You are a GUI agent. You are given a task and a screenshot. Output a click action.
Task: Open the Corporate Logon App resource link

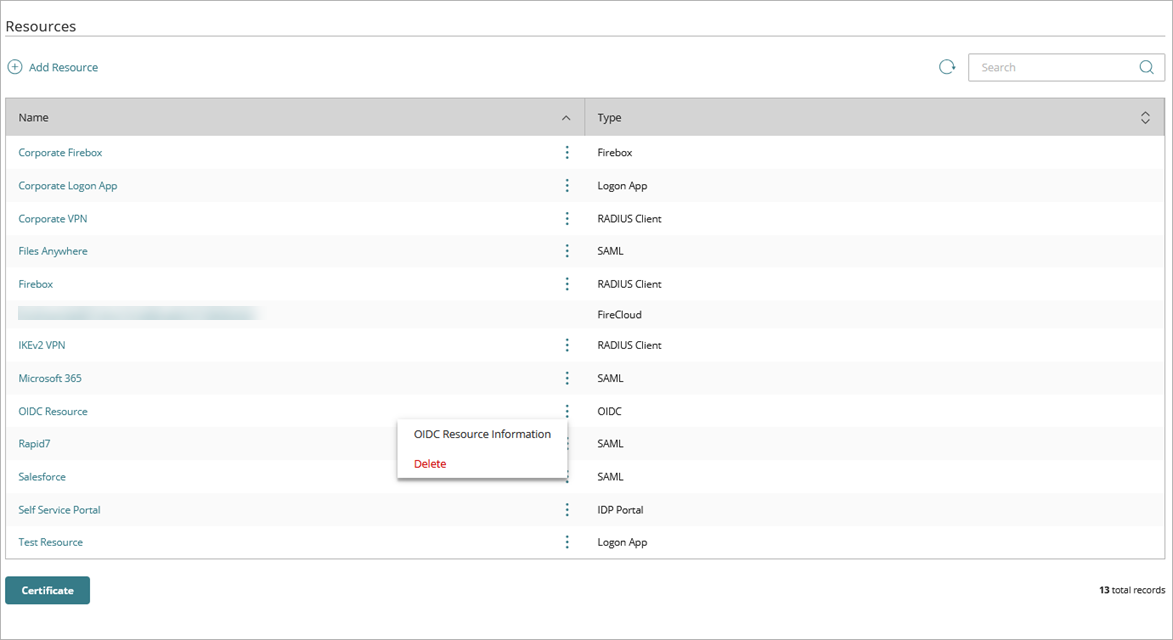[x=68, y=186]
